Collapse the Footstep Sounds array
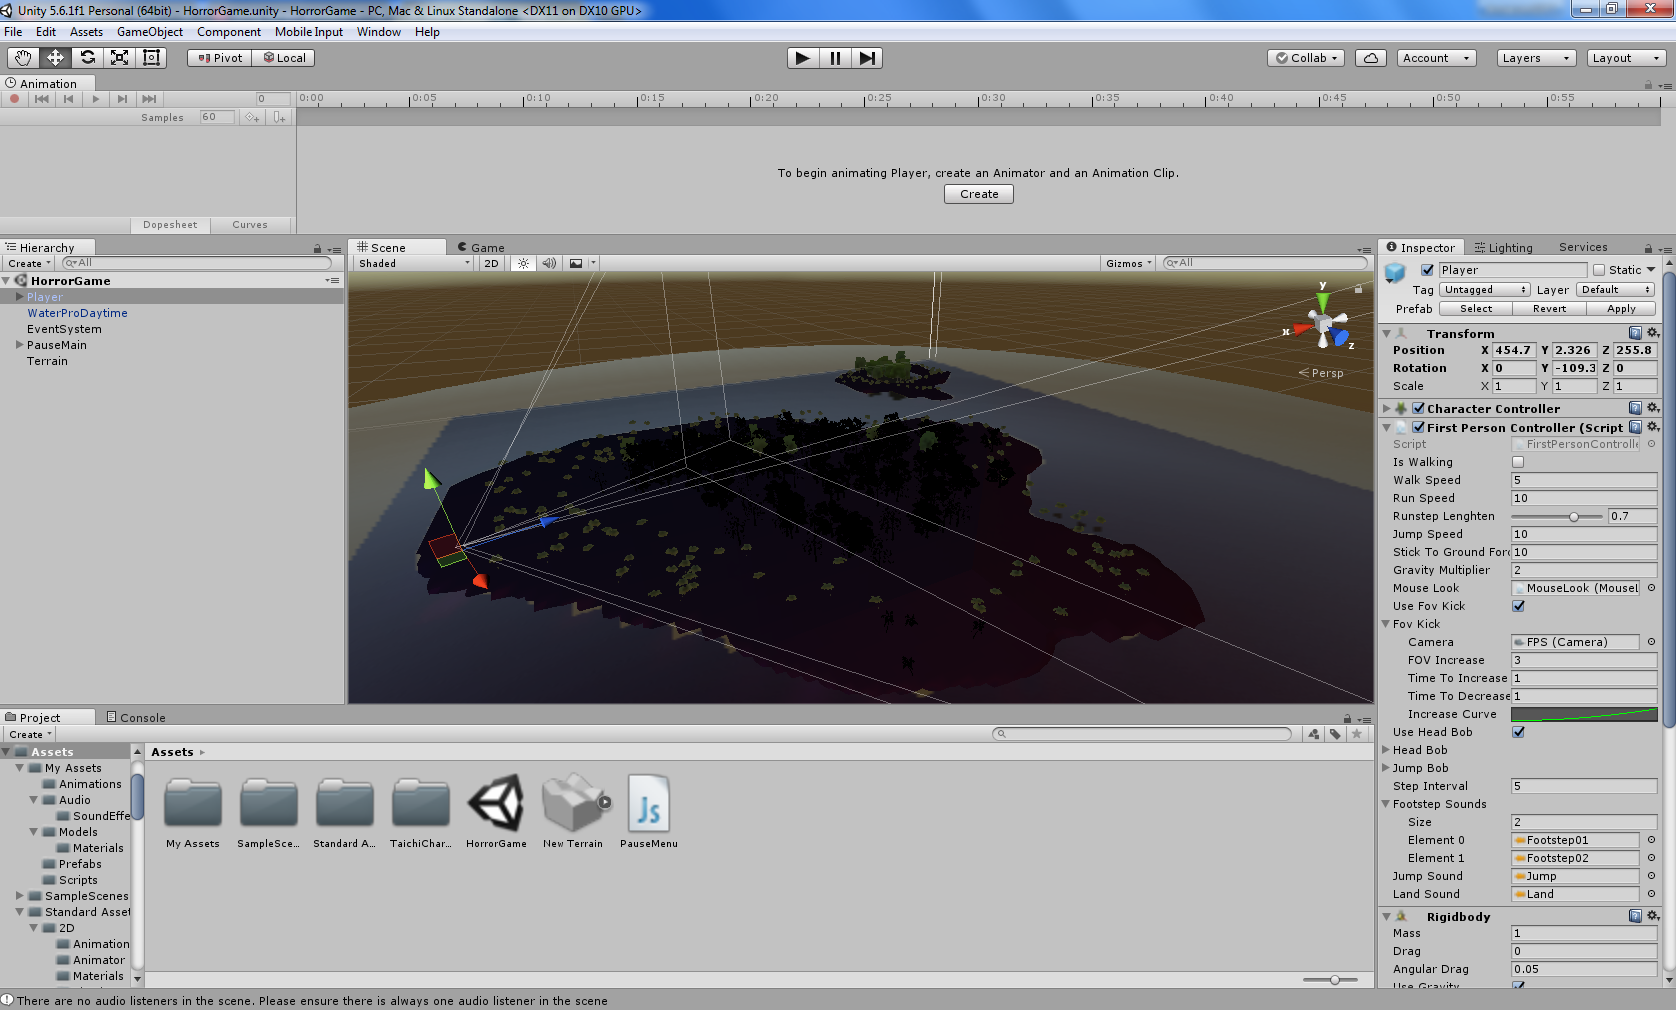Screen dimensions: 1676x1010 point(1387,804)
